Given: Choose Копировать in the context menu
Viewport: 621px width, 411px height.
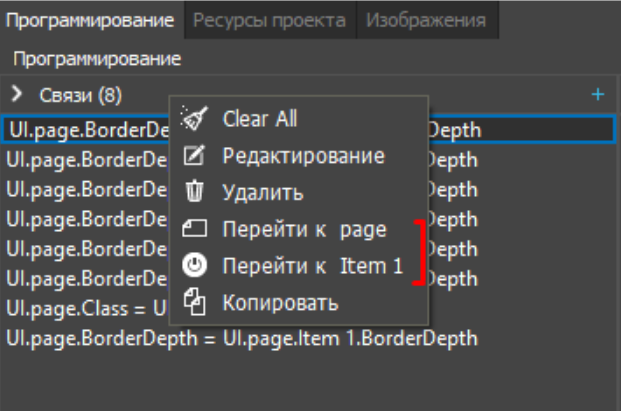Looking at the screenshot, I should click(x=299, y=303).
